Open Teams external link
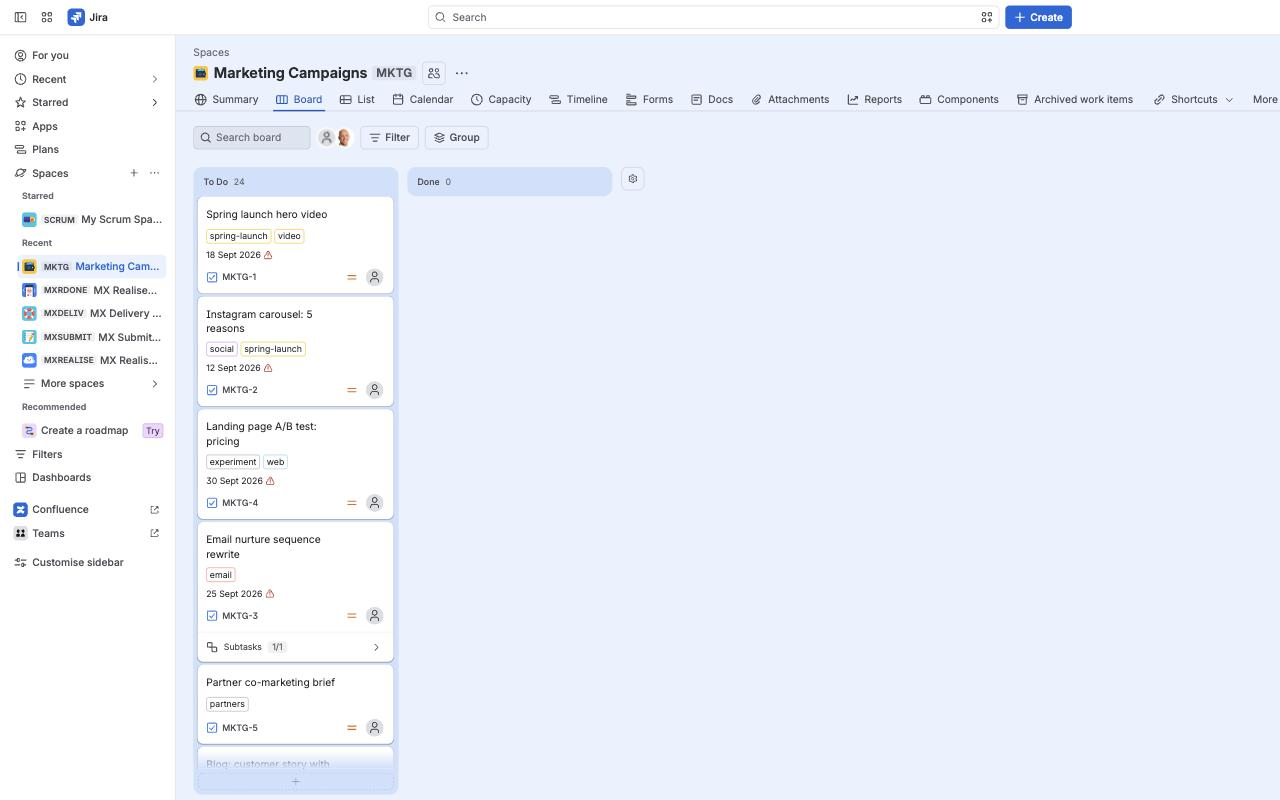The height and width of the screenshot is (800, 1280). point(154,533)
